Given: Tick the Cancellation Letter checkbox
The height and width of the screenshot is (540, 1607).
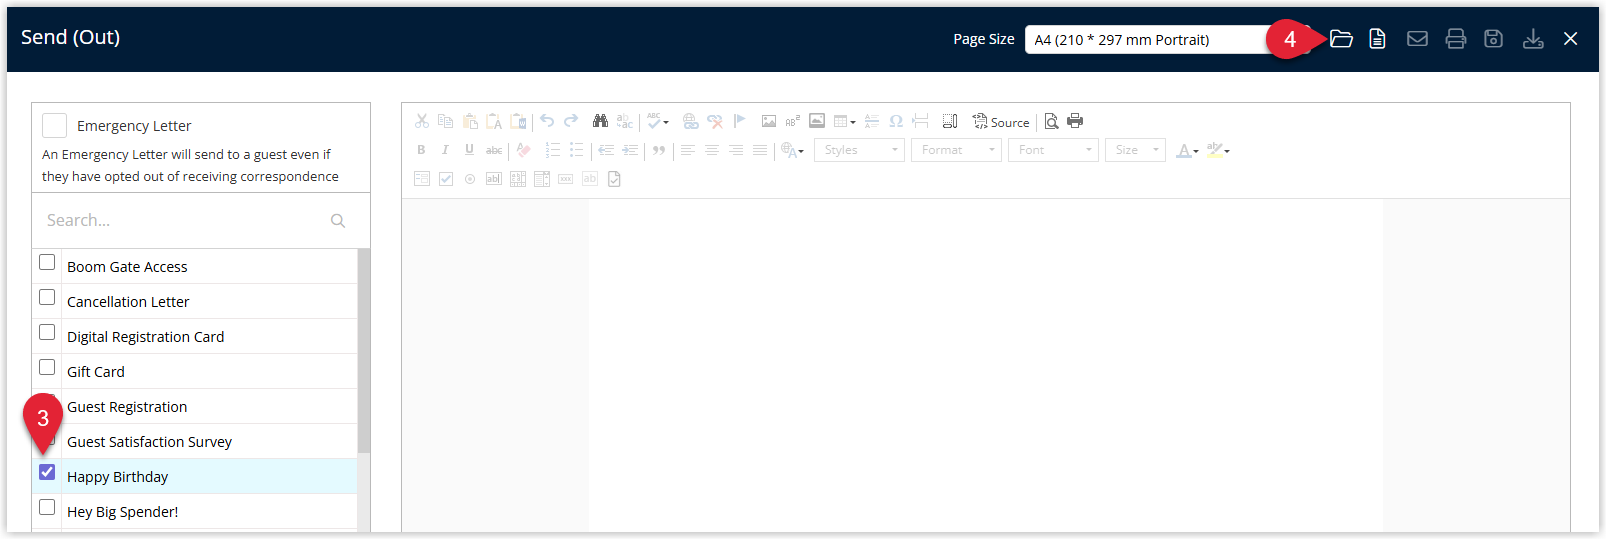Looking at the screenshot, I should 47,297.
